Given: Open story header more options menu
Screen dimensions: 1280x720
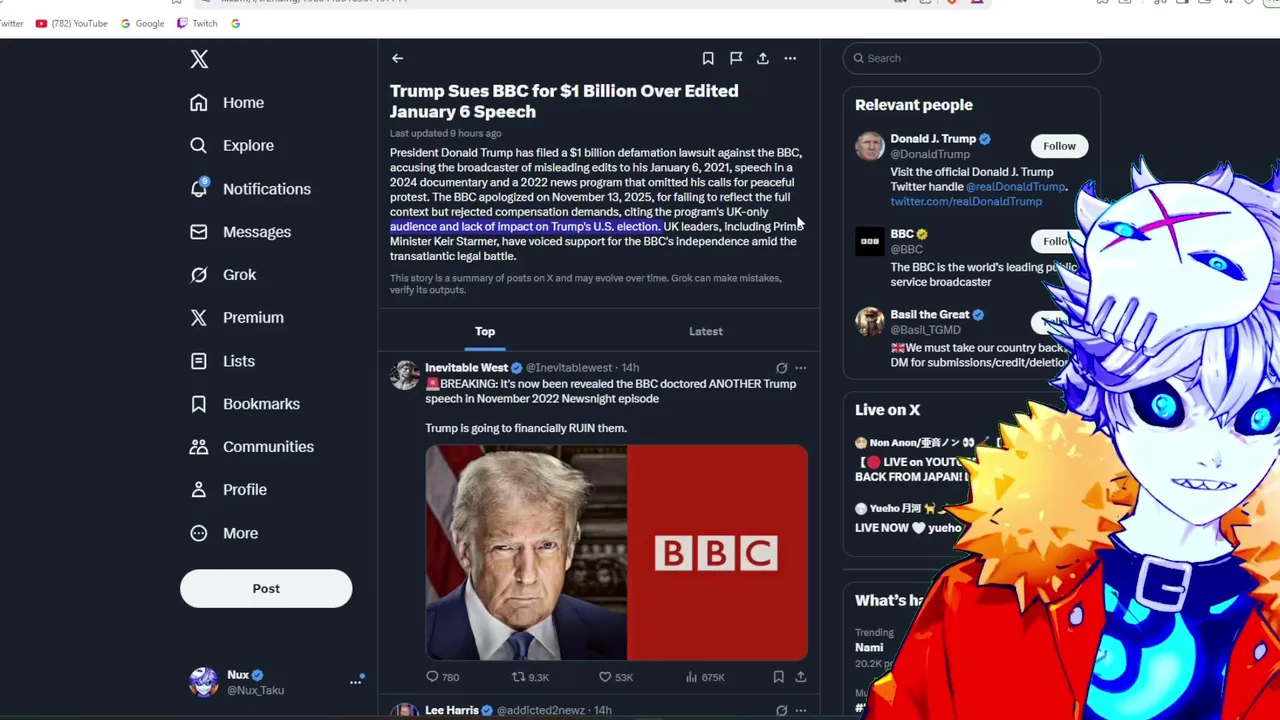Looking at the screenshot, I should [x=790, y=59].
